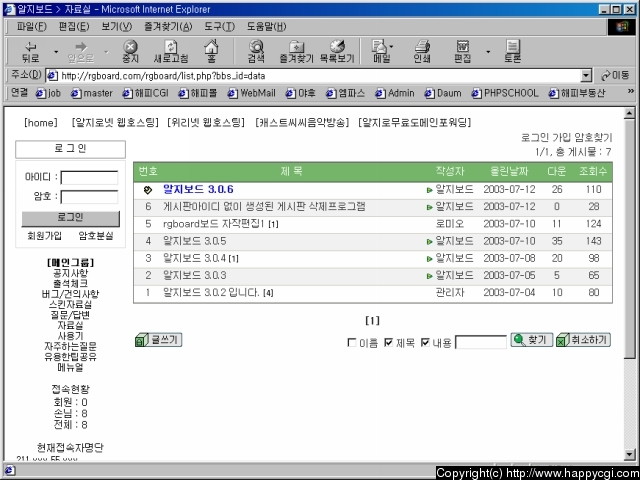Open the [home] navigation link
The width and height of the screenshot is (640, 480).
(x=40, y=122)
